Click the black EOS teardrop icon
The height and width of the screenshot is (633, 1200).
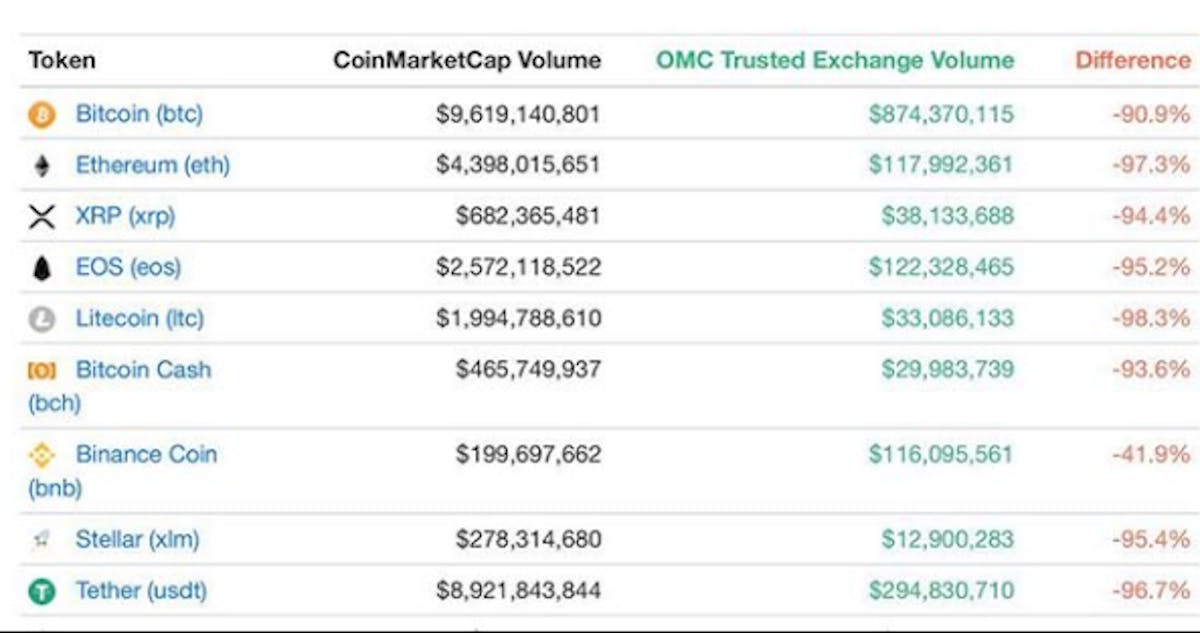pyautogui.click(x=42, y=268)
